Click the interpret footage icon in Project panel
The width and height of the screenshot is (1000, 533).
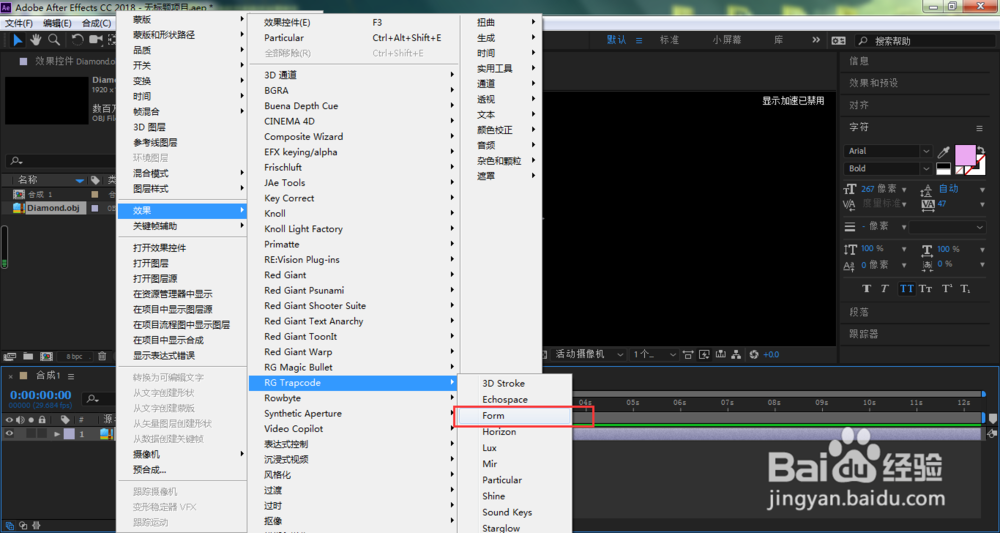click(10, 356)
